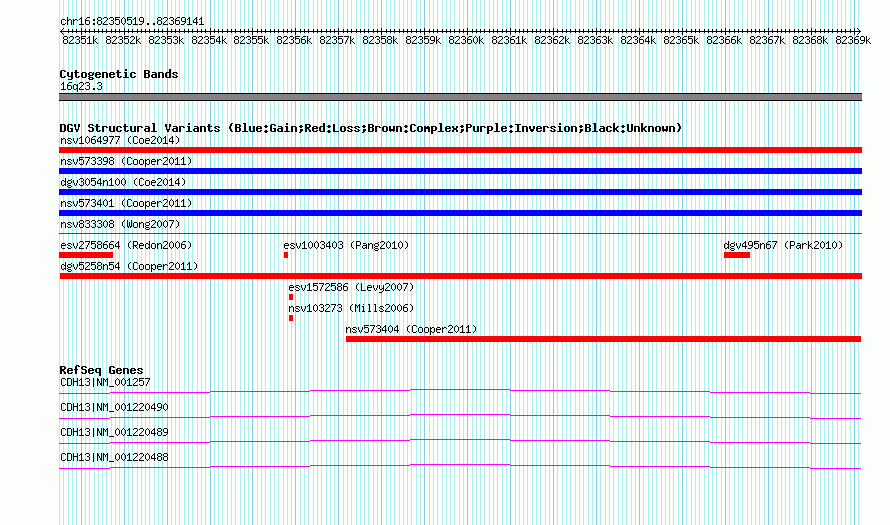Screen dimensions: 890x525
Task: Click the 82368k ruler tick label
Action: pyautogui.click(x=810, y=40)
